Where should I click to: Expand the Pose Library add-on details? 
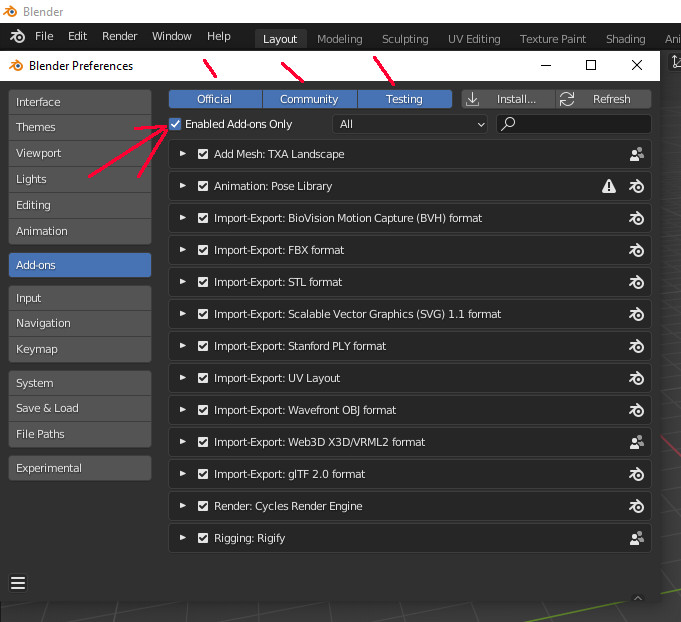(x=183, y=186)
